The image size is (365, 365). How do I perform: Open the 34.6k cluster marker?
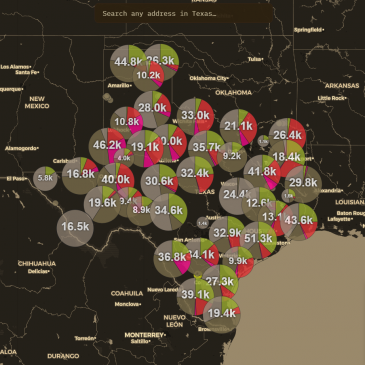click(169, 212)
